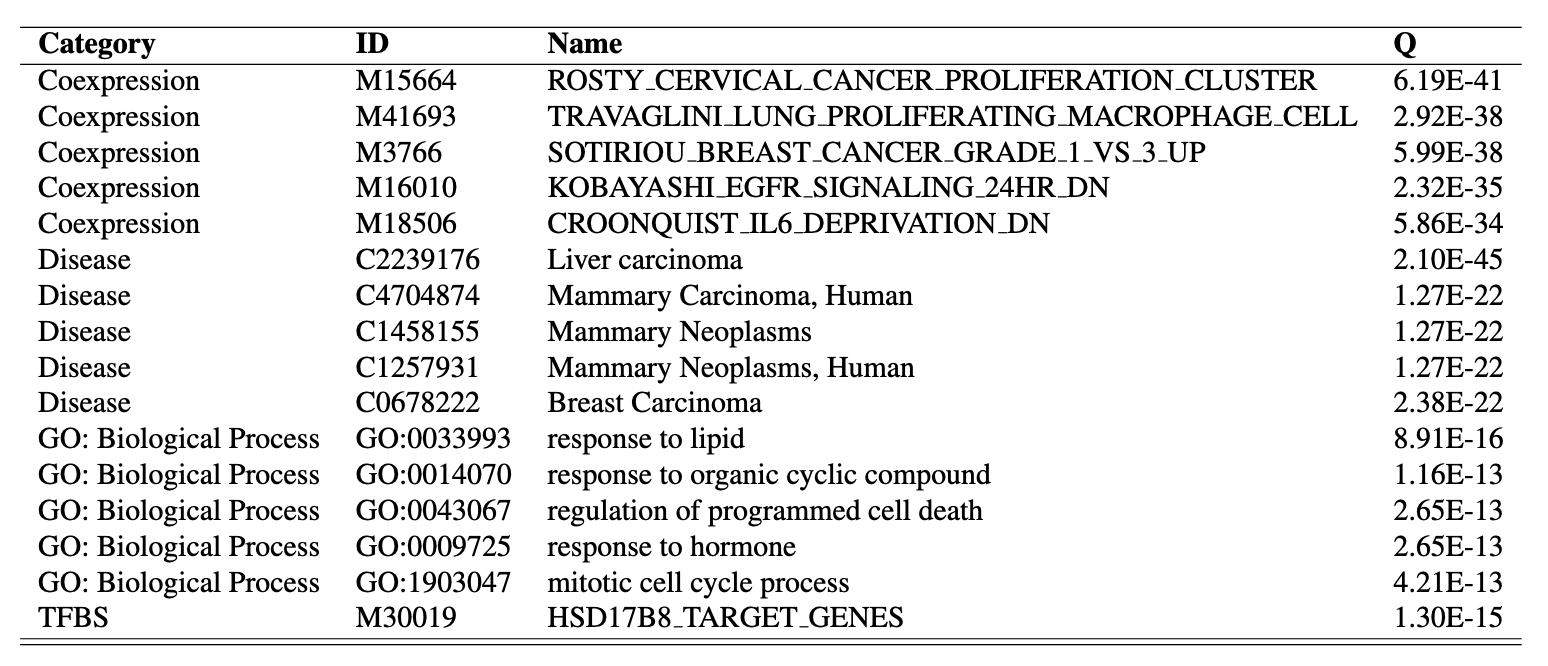Click the Liver carcinoma disease name
1548x666 pixels.
tap(645, 260)
